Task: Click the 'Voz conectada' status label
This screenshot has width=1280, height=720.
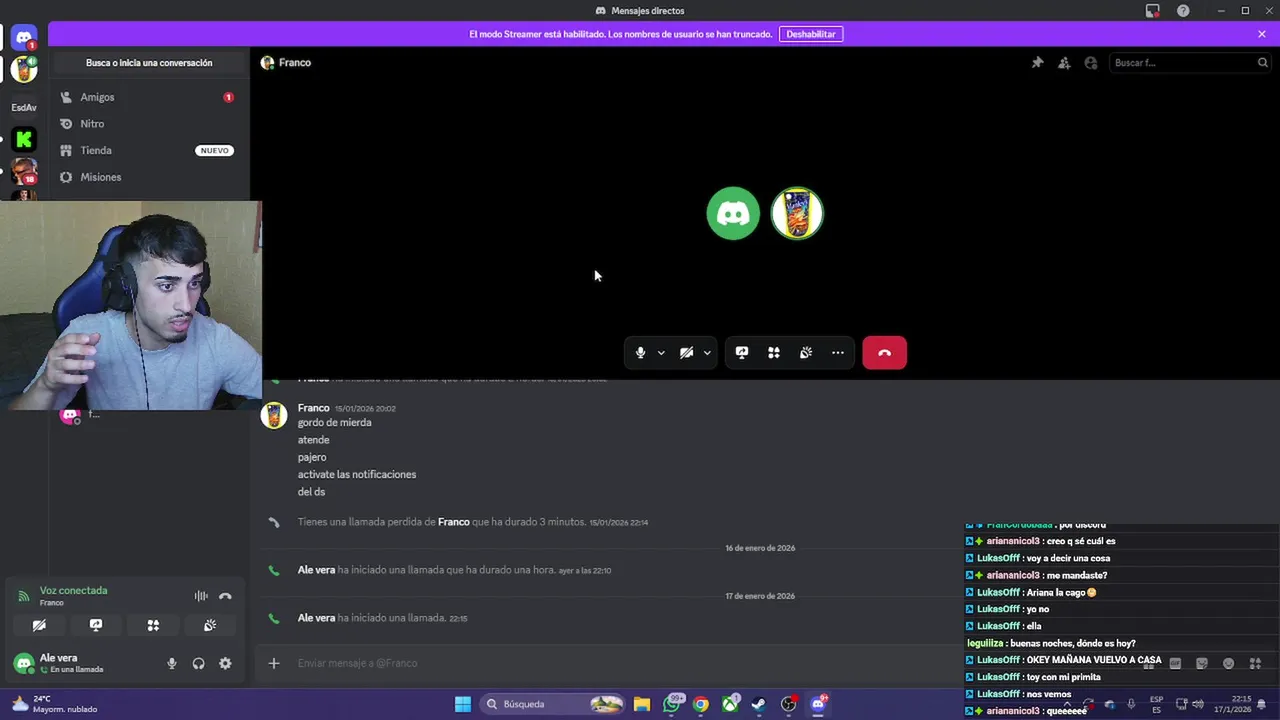Action: tap(73, 591)
